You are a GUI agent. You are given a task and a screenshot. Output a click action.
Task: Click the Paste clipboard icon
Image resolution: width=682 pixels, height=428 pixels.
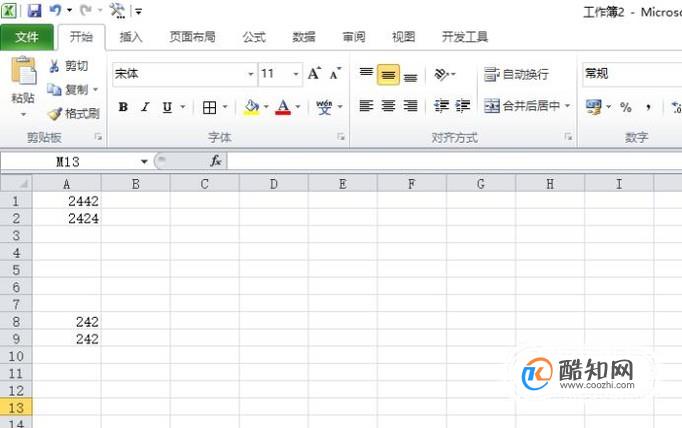23,70
